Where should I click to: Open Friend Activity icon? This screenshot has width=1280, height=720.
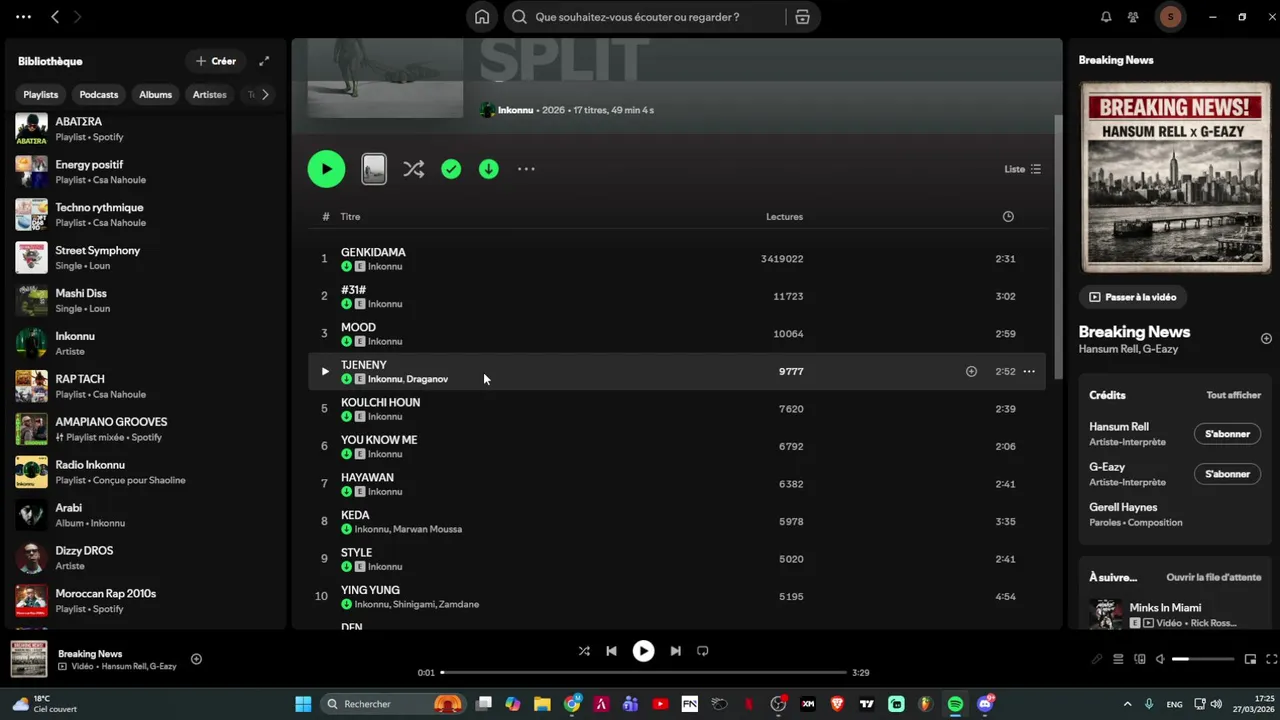point(1133,17)
